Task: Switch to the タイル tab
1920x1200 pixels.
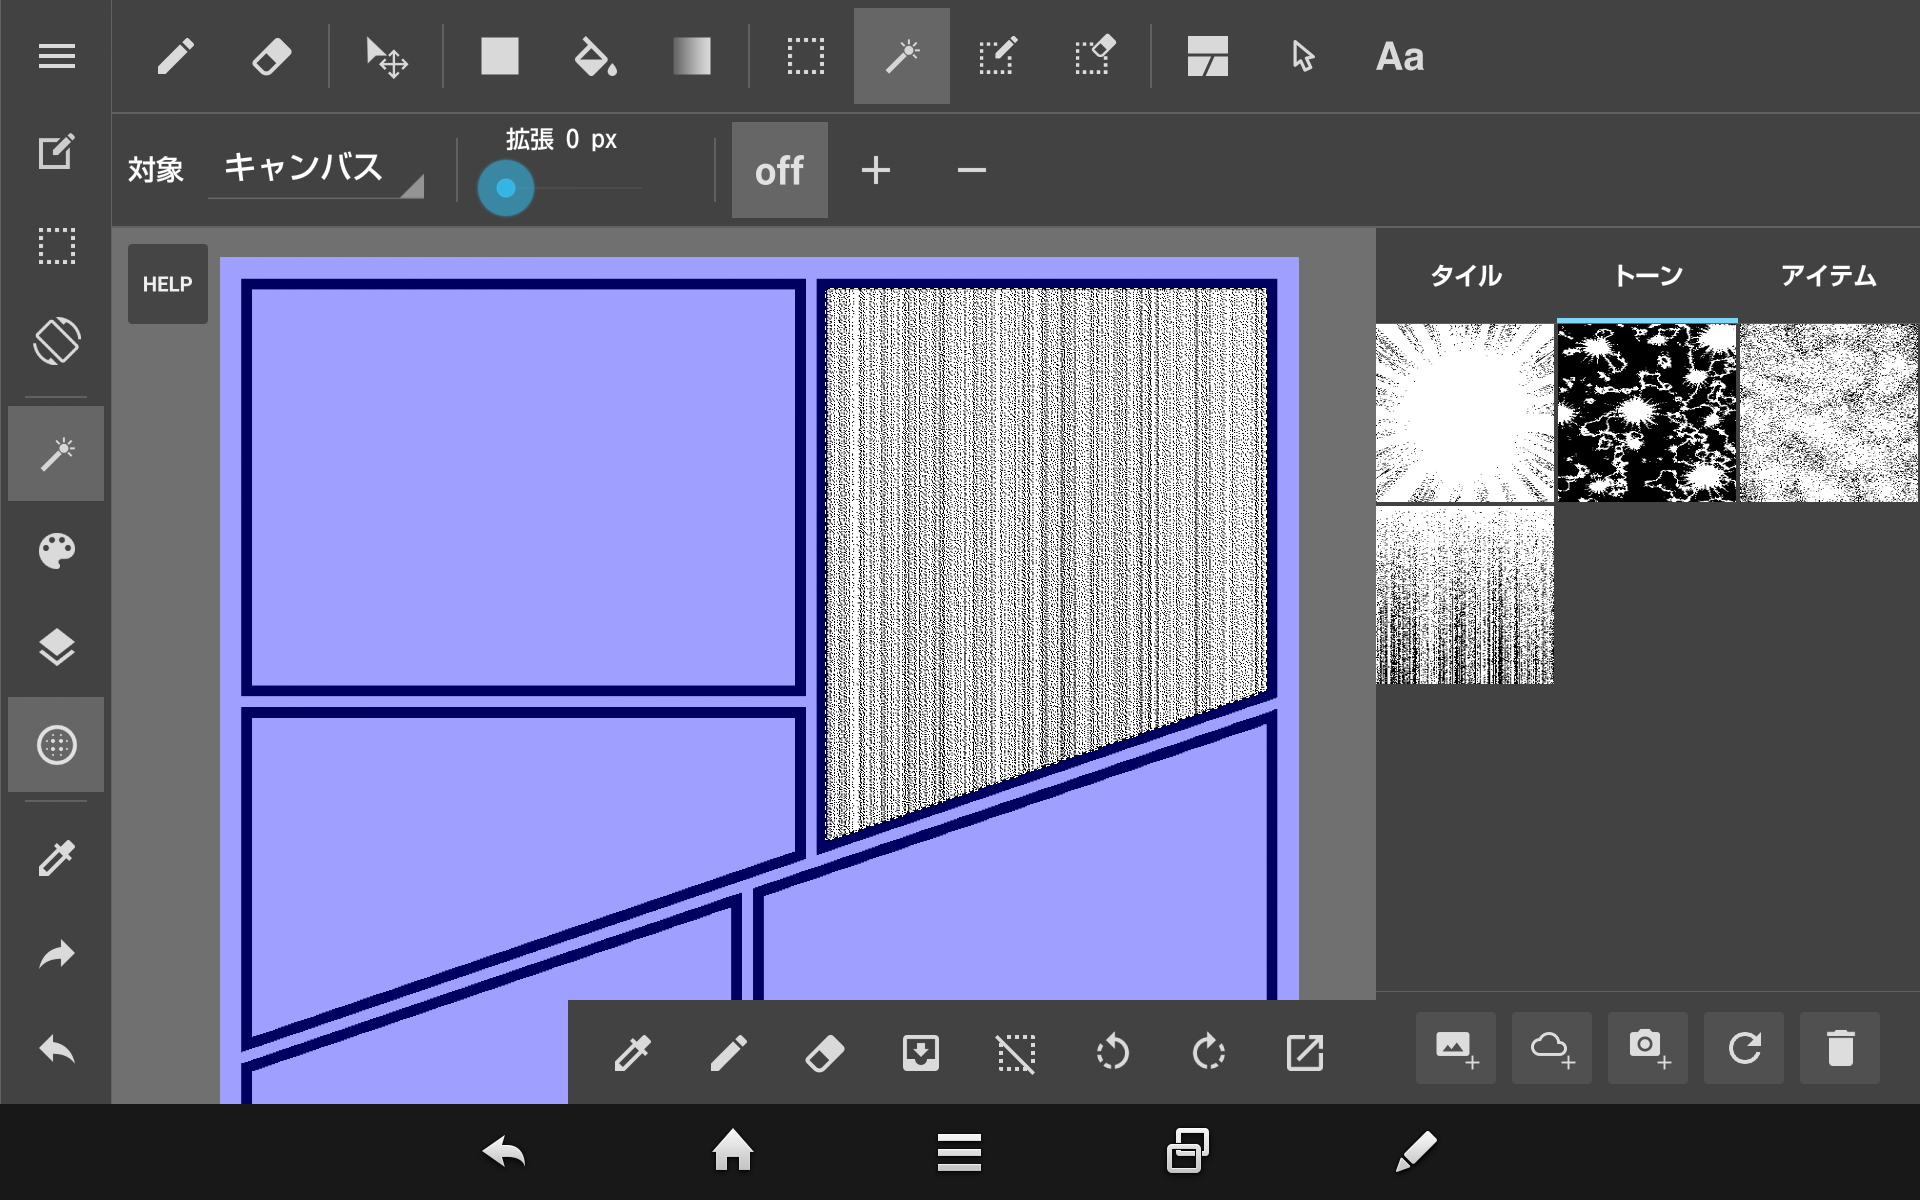Action: pyautogui.click(x=1465, y=276)
